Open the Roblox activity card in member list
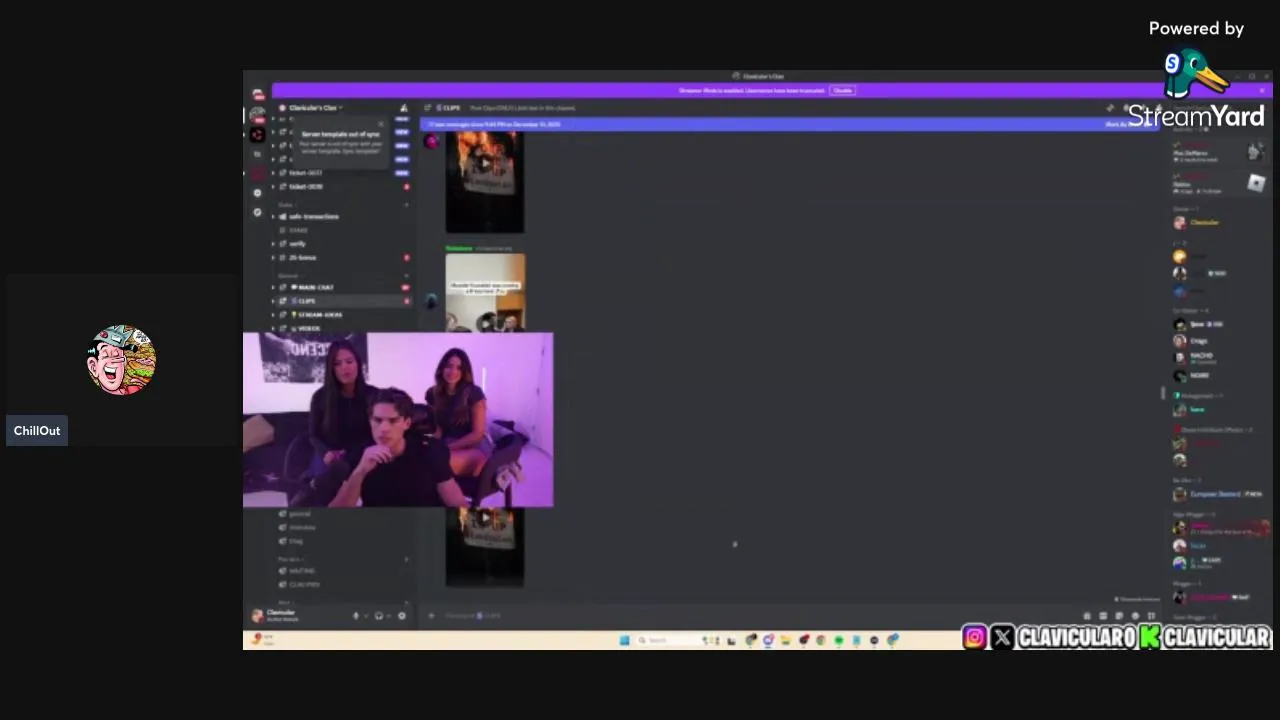This screenshot has width=1280, height=720. point(1217,184)
